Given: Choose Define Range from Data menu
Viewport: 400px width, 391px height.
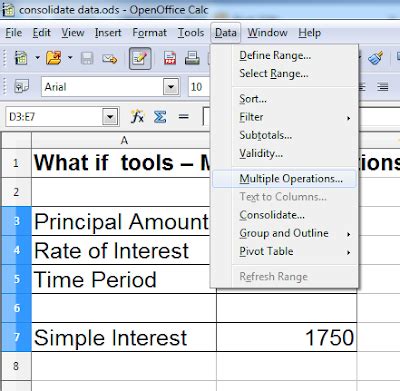Looking at the screenshot, I should coord(284,55).
